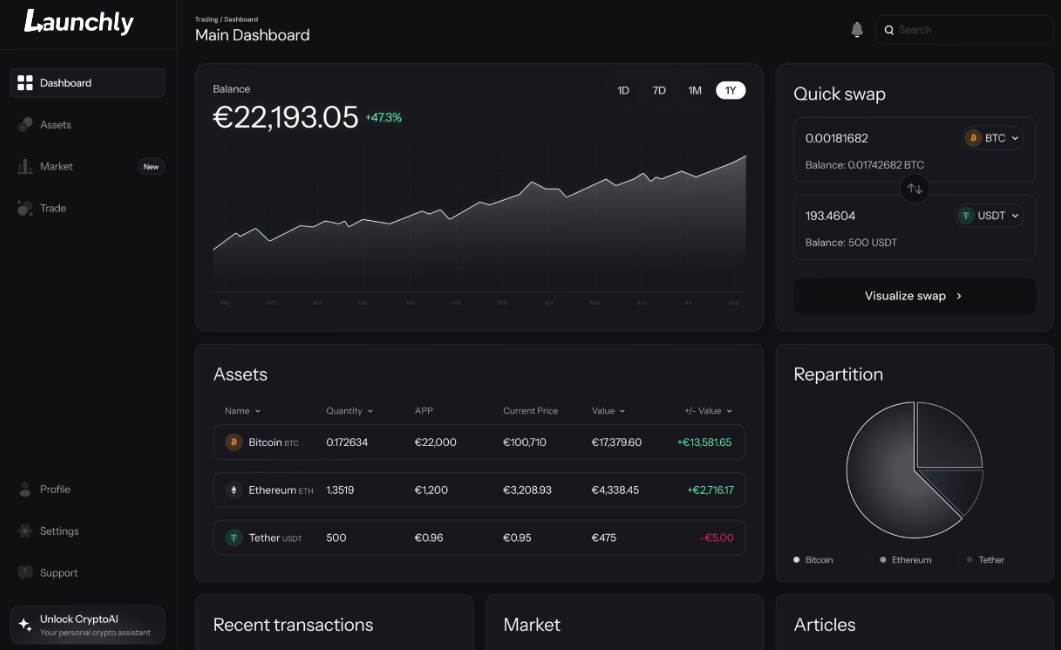Open Dashboard via its grid icon
Screen dimensions: 1061x650
[25, 83]
